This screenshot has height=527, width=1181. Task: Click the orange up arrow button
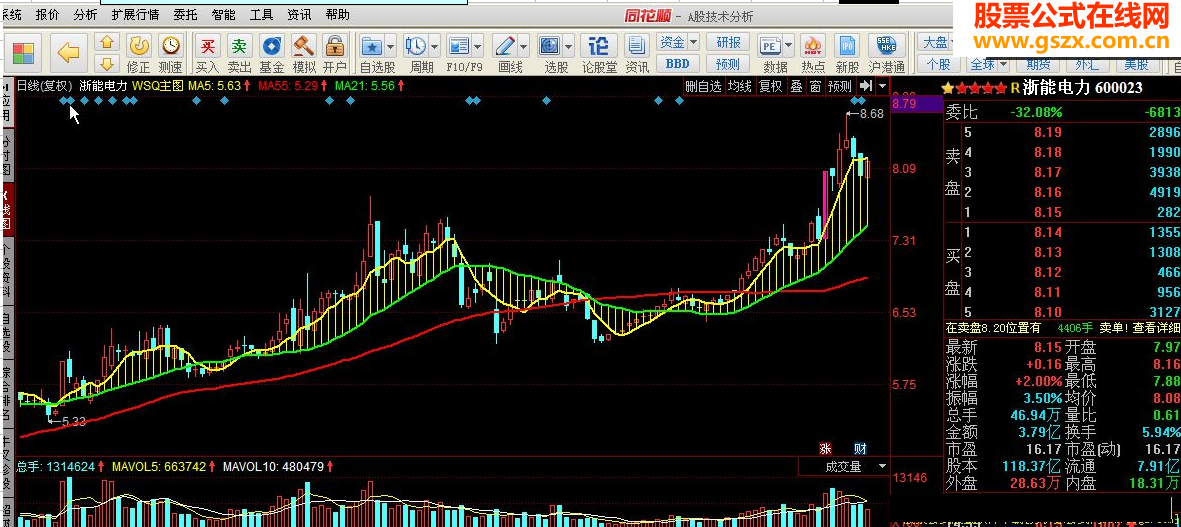tap(108, 41)
